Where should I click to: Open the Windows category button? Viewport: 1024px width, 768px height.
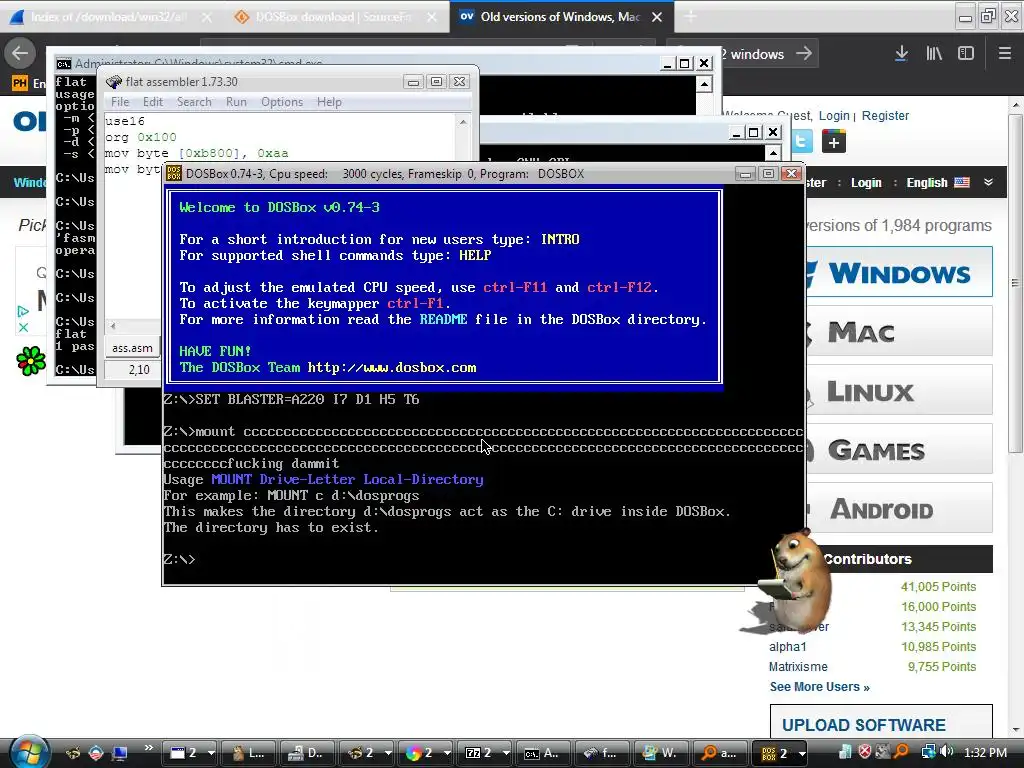point(899,272)
